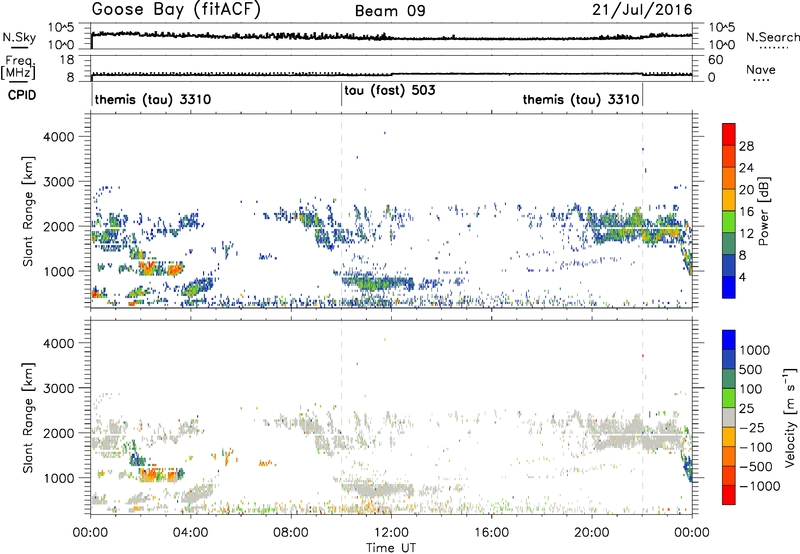800x554 pixels.
Task: Click 'themis (tau) 3310' label beginning at 00:00
Action: click(x=153, y=99)
